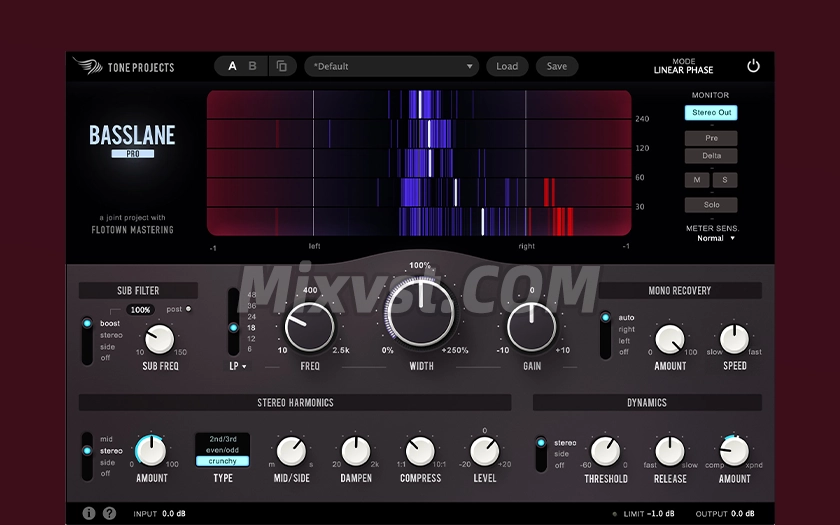Open the info icon in footer
The height and width of the screenshot is (525, 840).
click(x=89, y=513)
